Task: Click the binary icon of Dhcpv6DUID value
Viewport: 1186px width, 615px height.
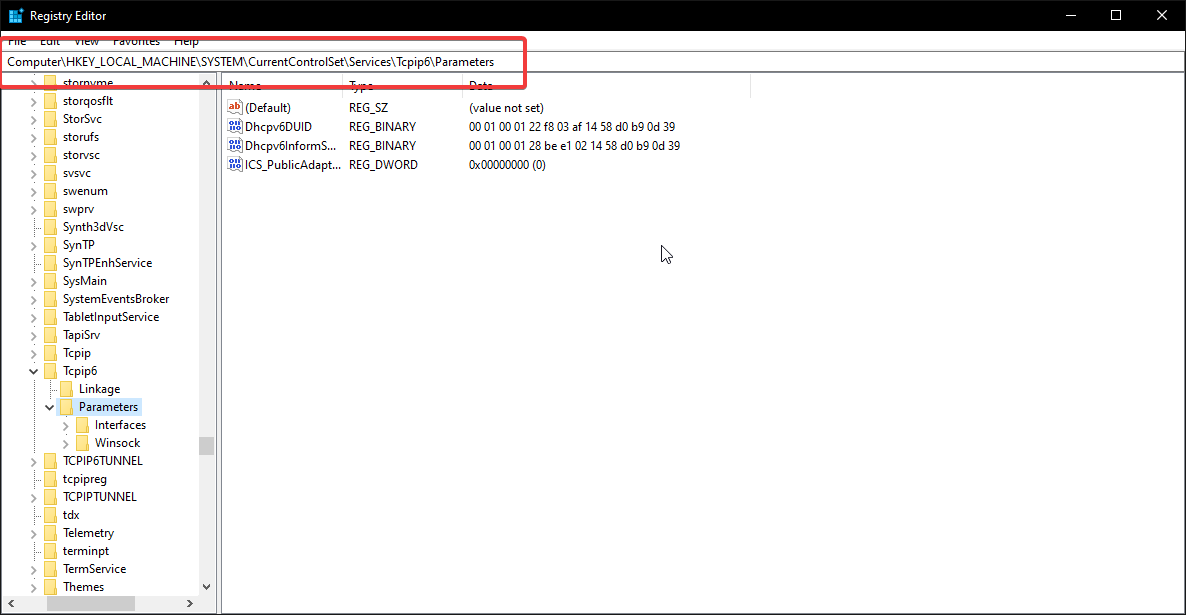Action: point(234,126)
